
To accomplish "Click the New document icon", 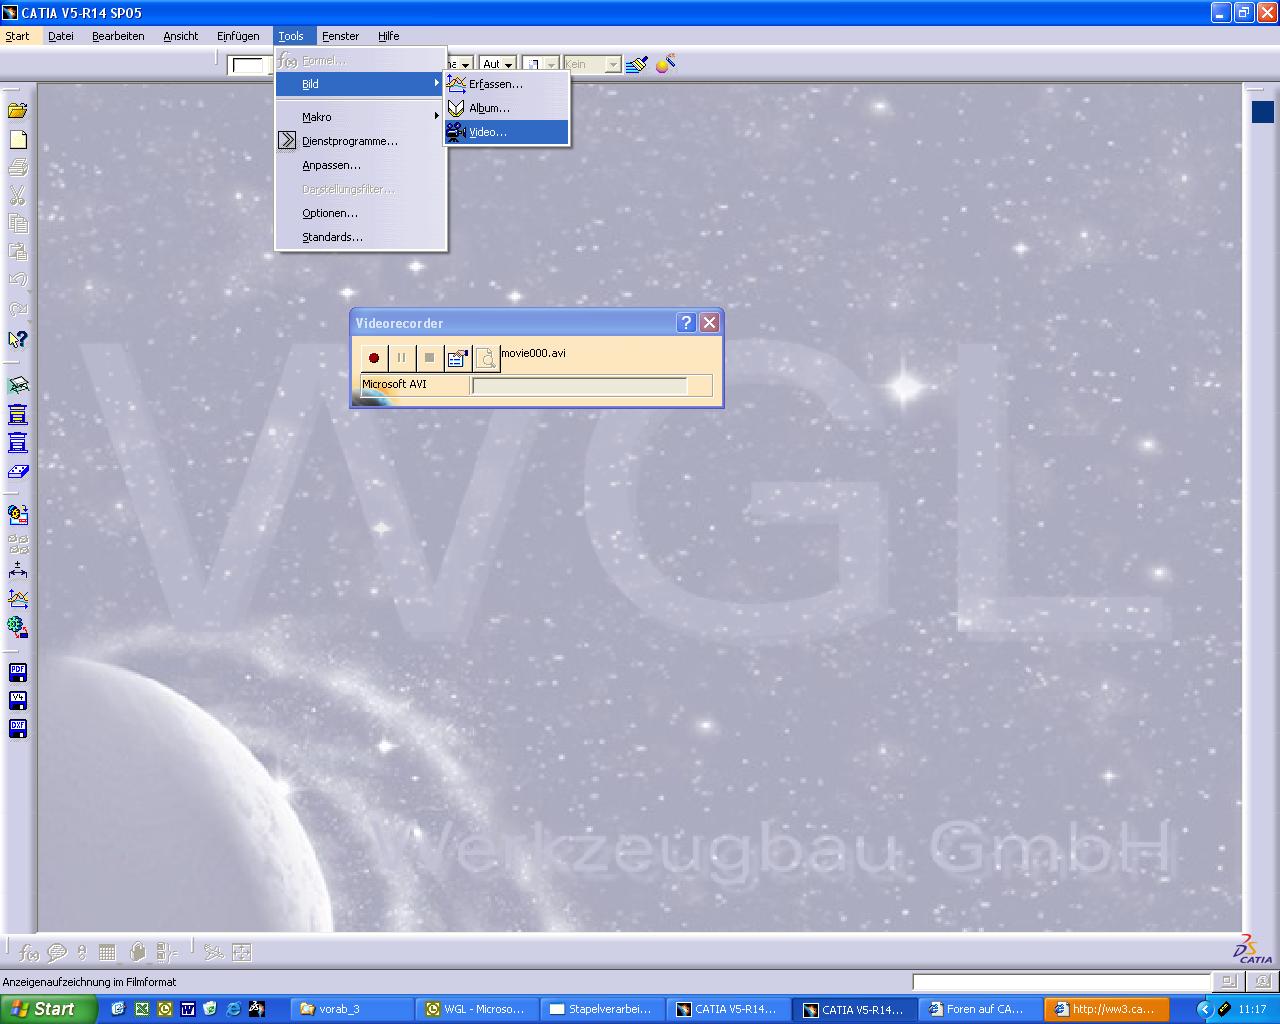I will click(x=18, y=140).
